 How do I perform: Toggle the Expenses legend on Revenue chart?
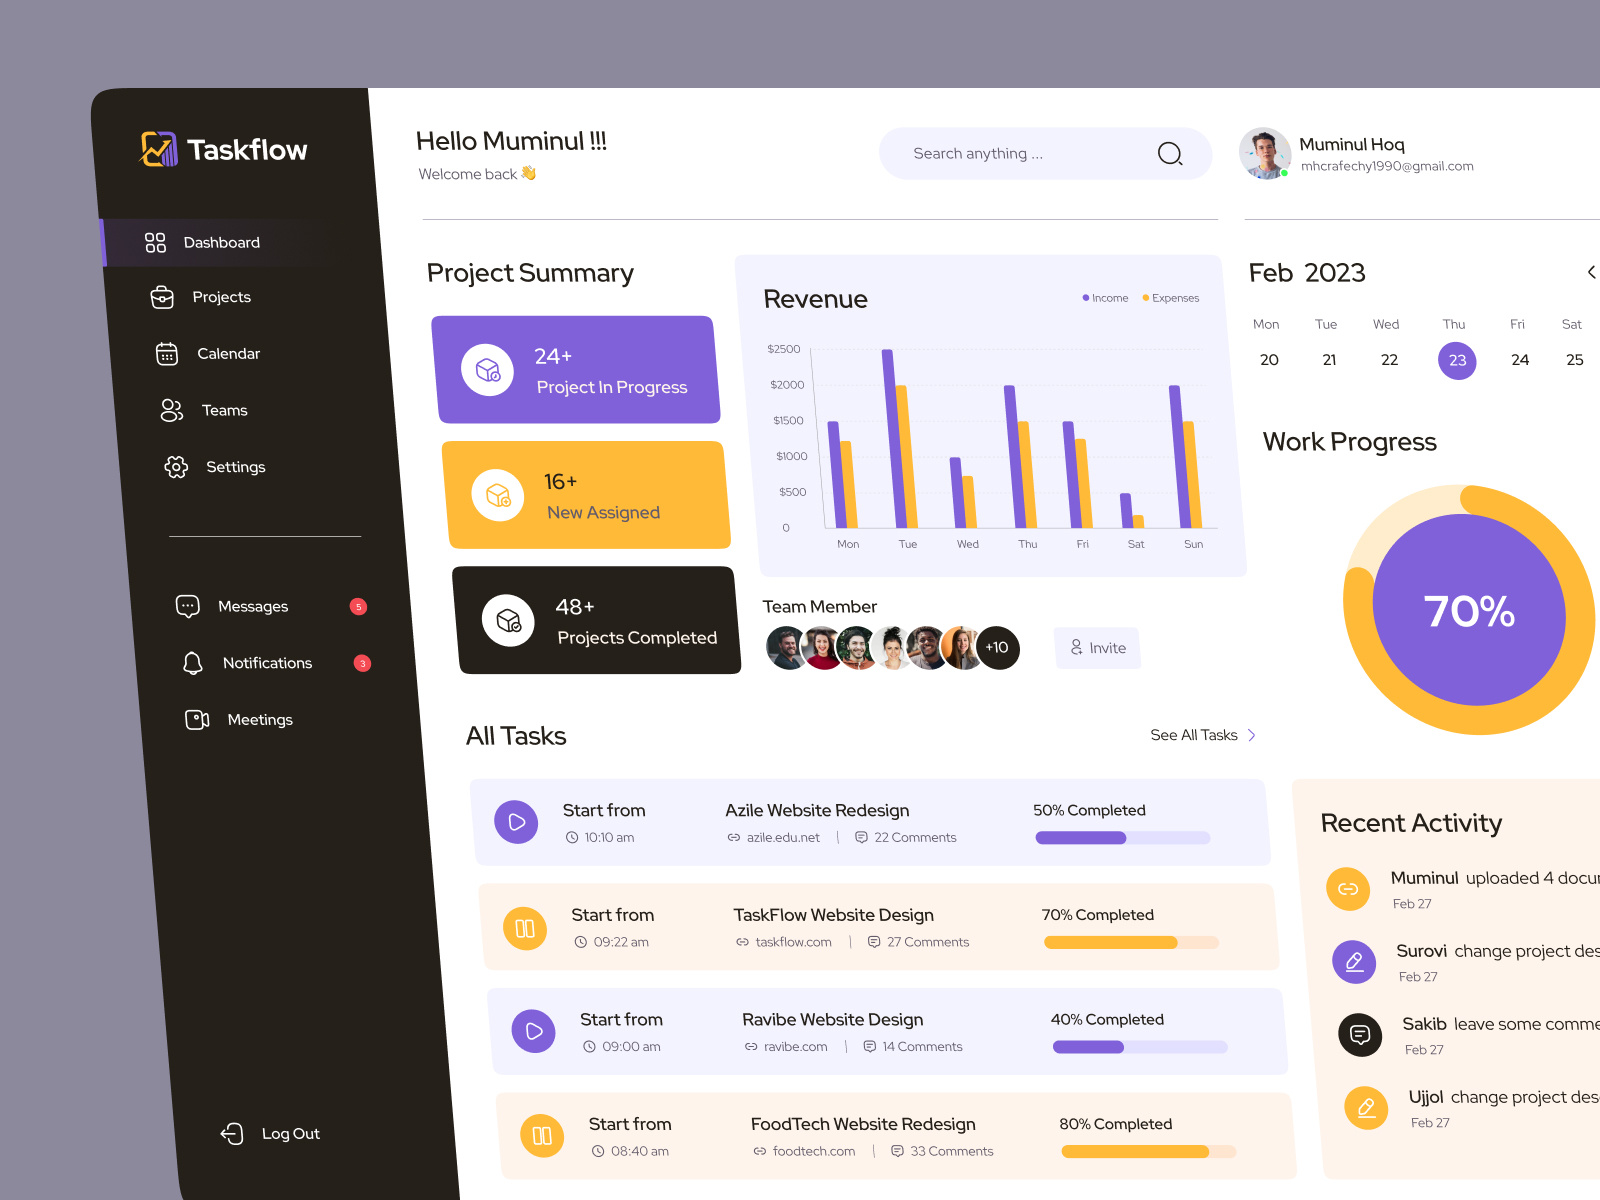tap(1170, 297)
